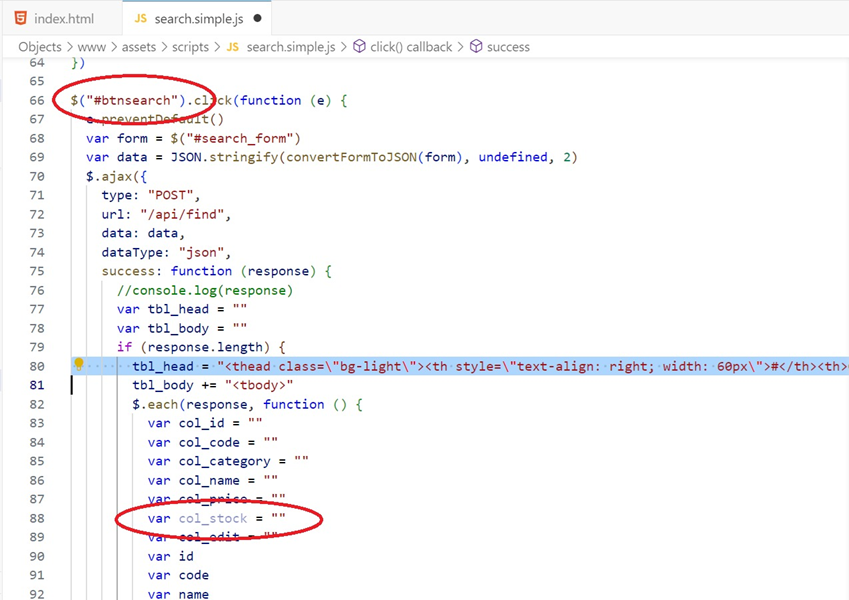Click line number 81 in the gutter
Image resolution: width=849 pixels, height=600 pixels.
tap(37, 386)
